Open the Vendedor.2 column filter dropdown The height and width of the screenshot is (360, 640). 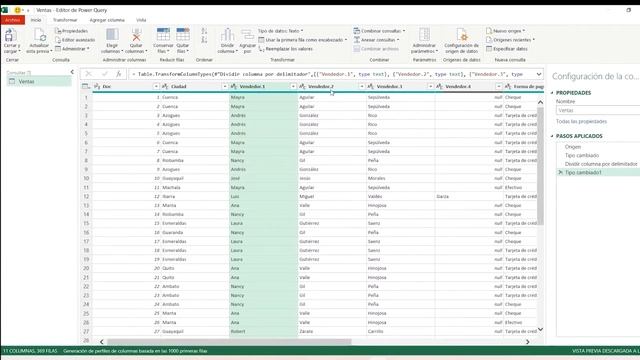[x=362, y=87]
